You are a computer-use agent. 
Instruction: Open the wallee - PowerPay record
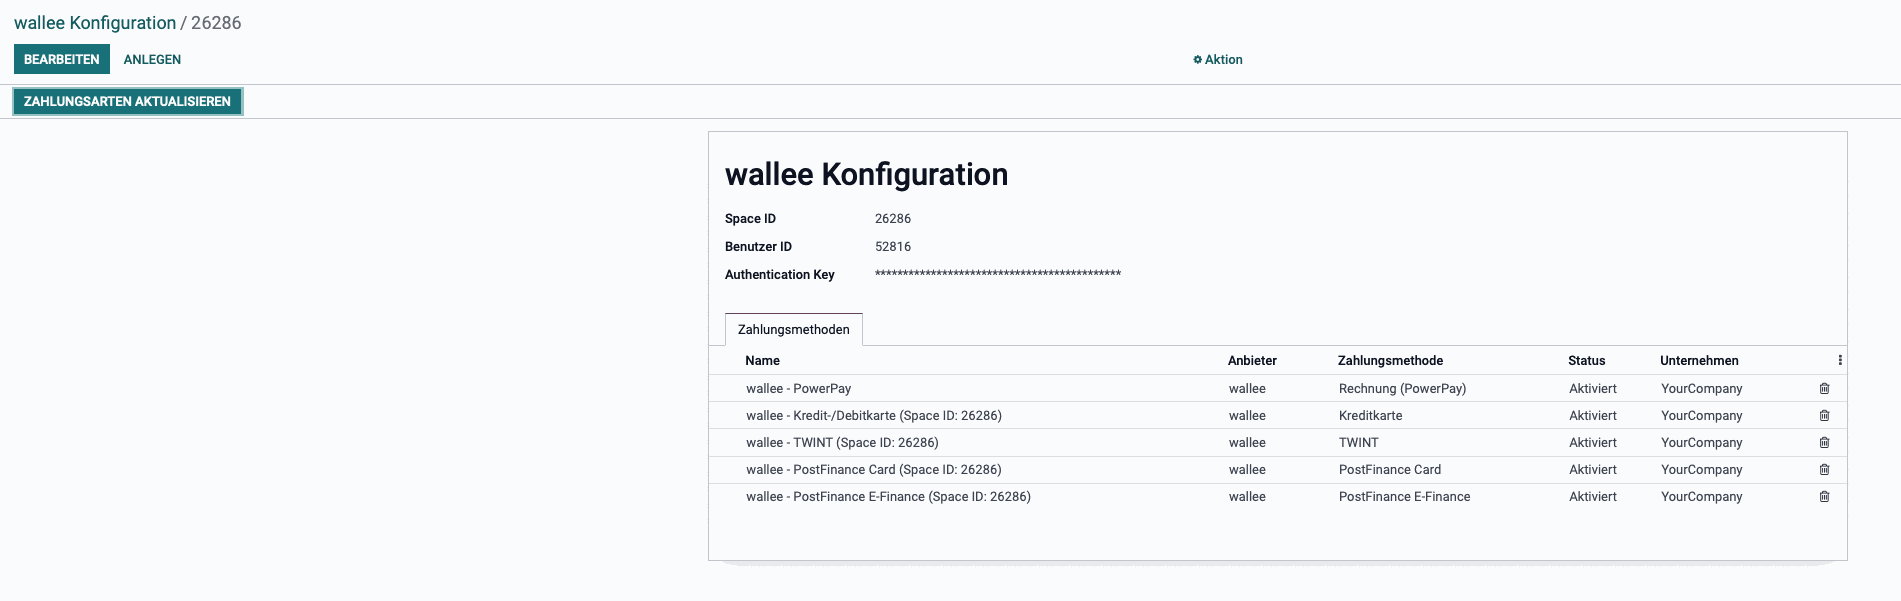click(x=798, y=389)
